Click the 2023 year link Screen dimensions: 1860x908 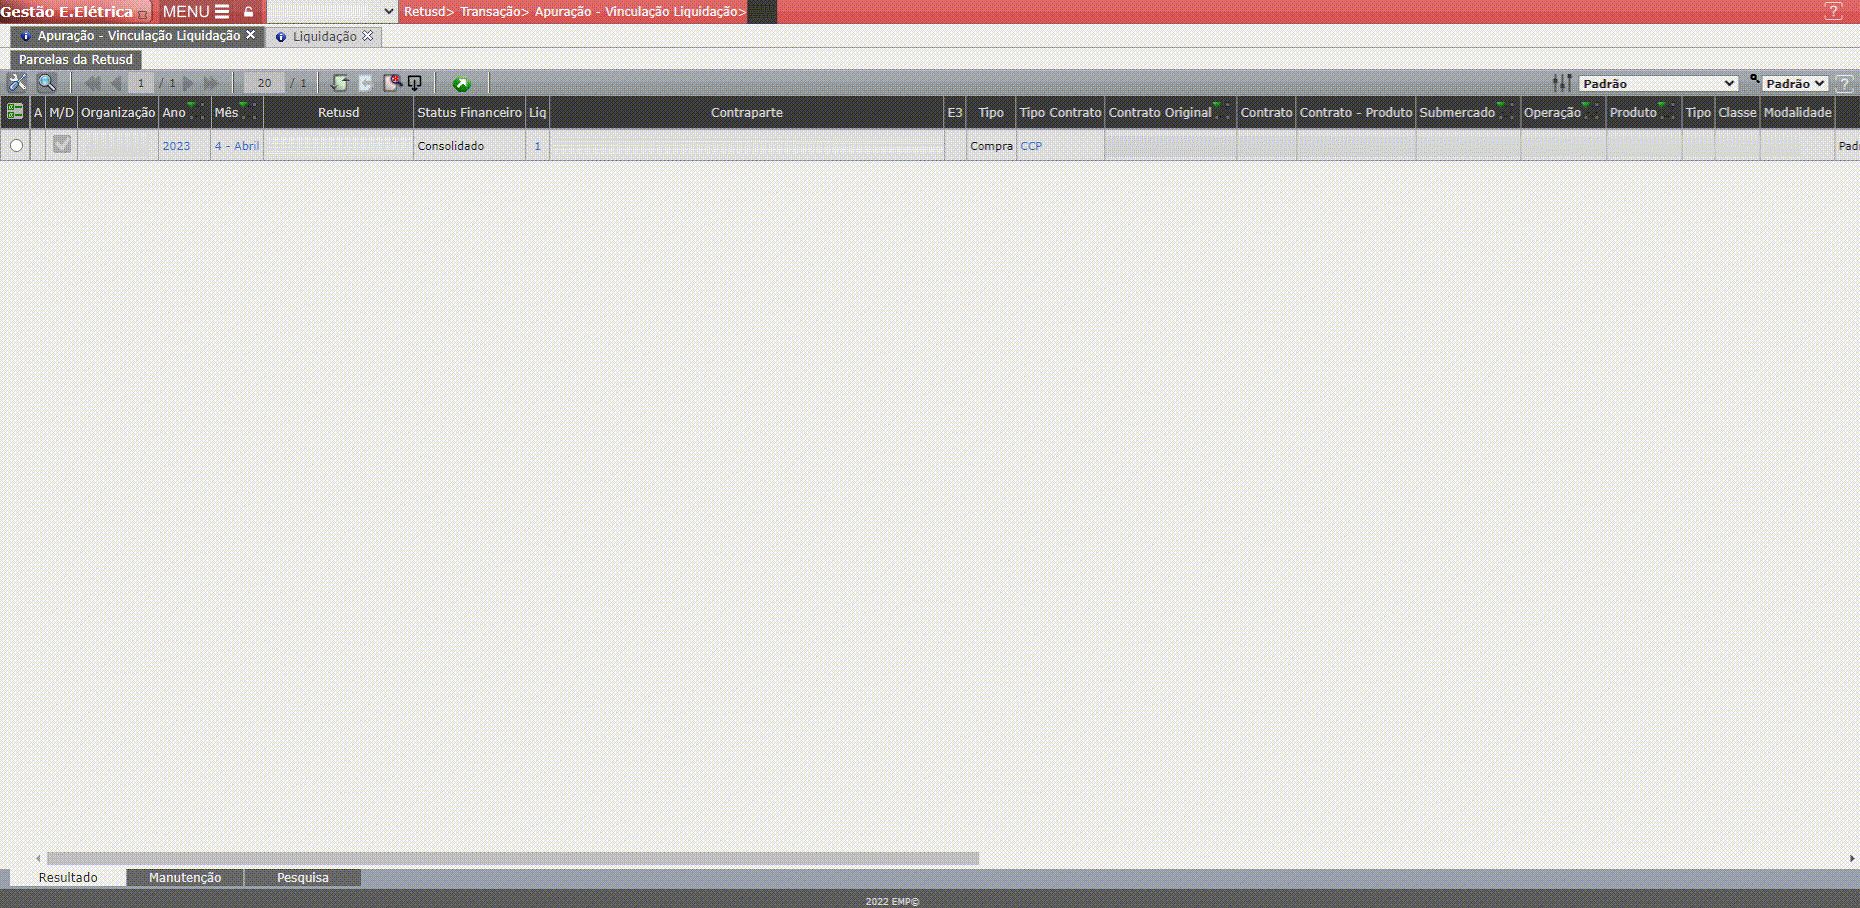[176, 146]
